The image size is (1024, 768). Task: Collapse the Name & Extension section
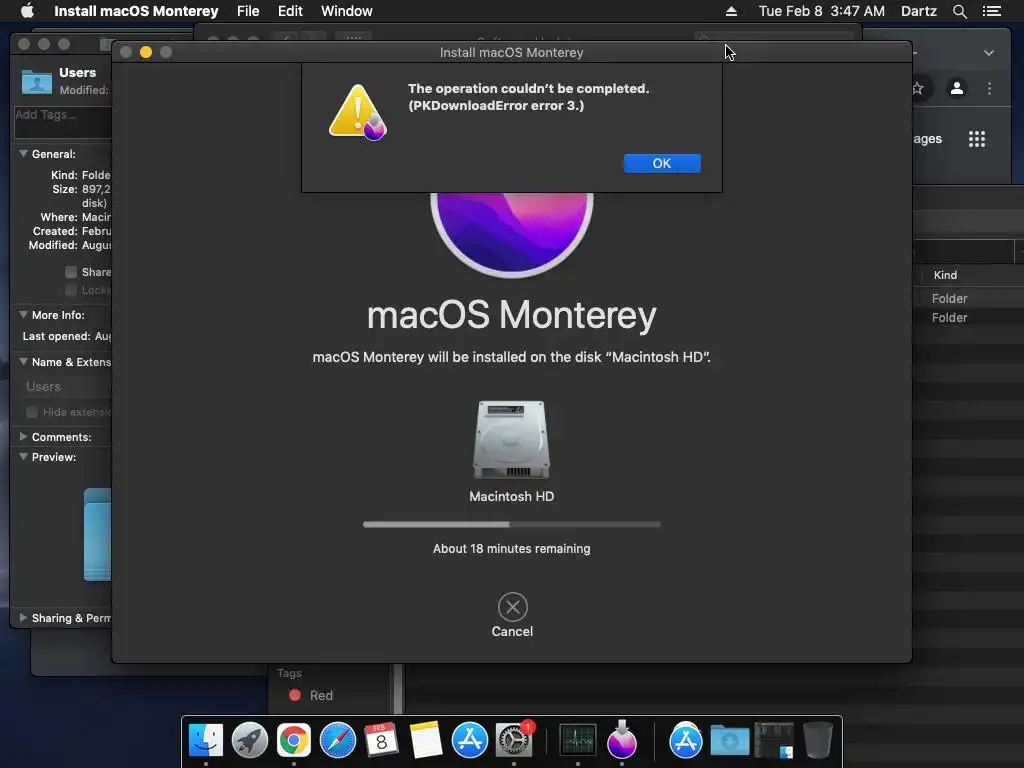coord(24,362)
